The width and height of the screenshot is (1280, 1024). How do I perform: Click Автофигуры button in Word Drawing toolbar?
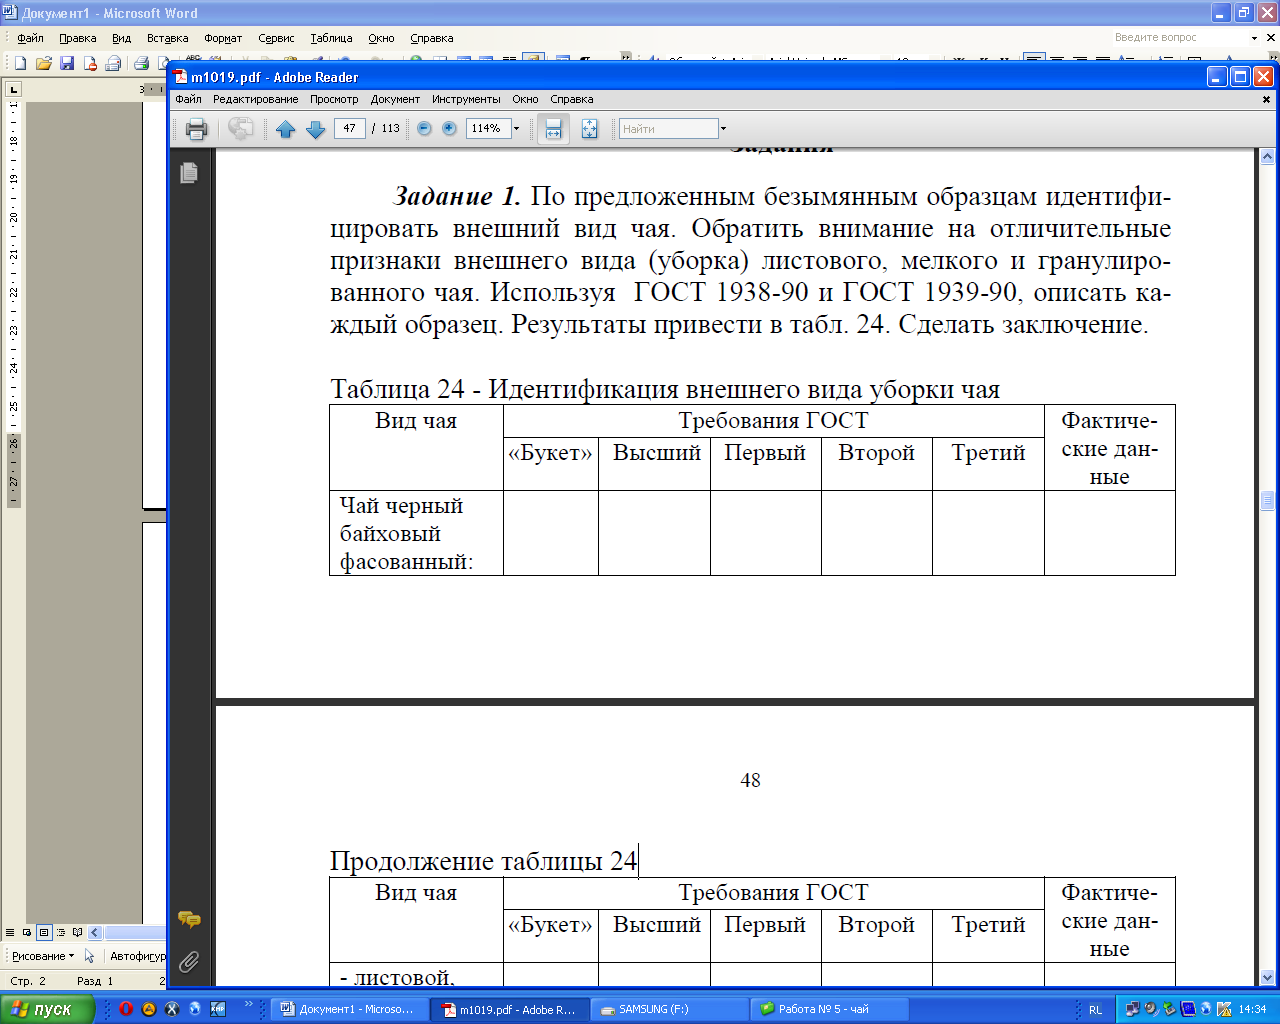click(x=138, y=956)
